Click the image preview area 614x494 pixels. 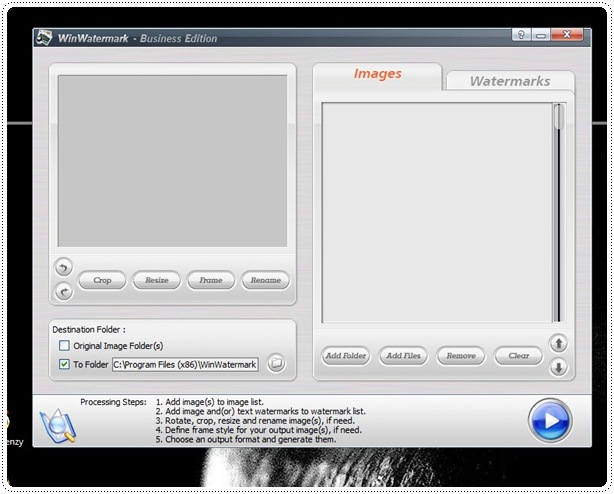[172, 161]
